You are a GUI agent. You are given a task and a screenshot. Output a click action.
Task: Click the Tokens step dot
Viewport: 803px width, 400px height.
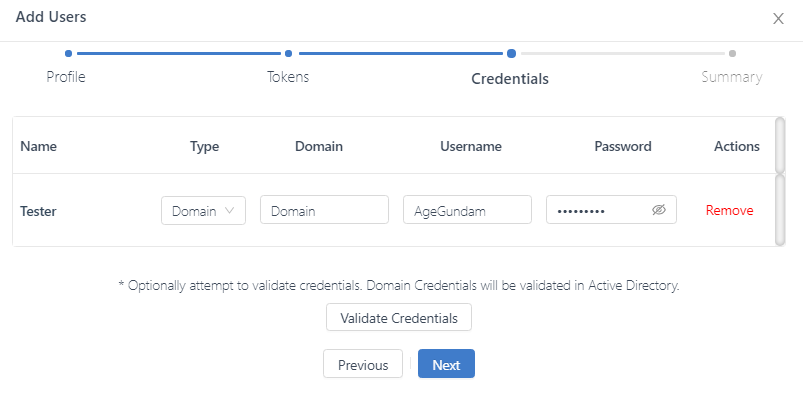pos(288,54)
